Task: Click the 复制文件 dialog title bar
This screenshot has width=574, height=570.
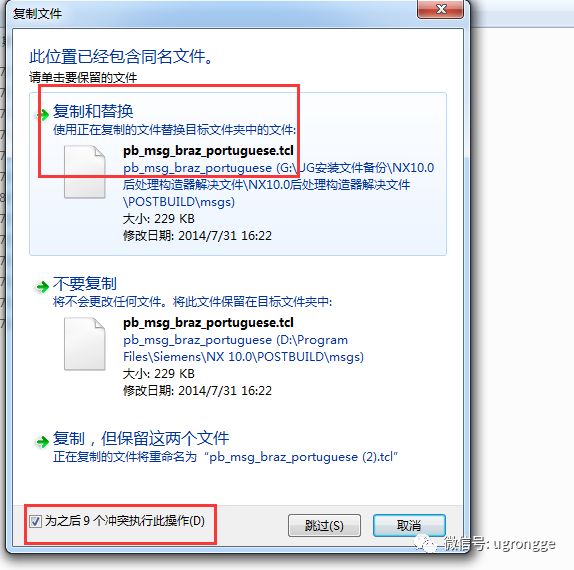Action: (212, 14)
